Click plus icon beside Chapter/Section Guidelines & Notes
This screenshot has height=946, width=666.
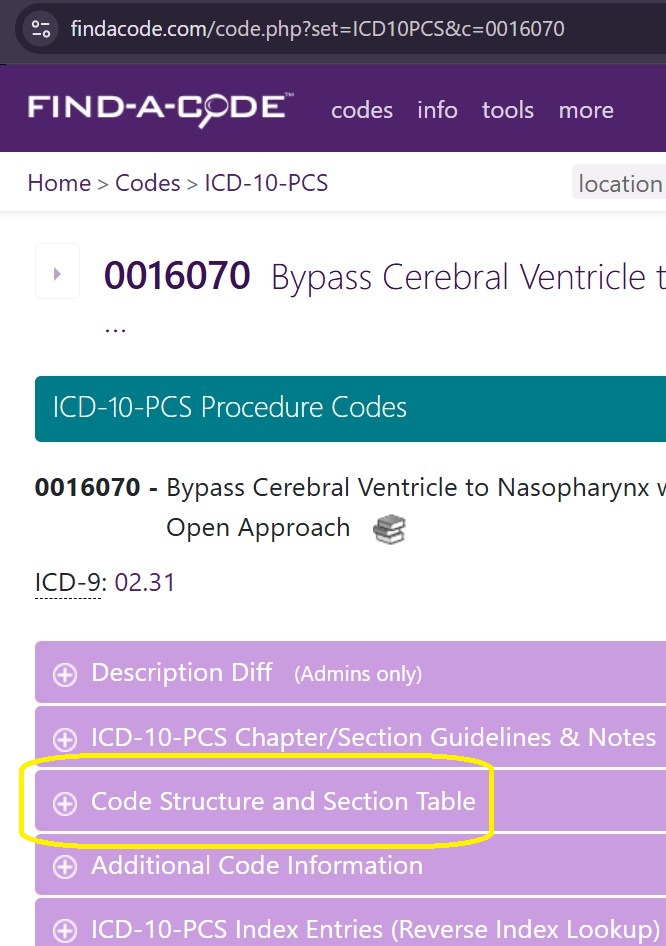click(x=65, y=739)
